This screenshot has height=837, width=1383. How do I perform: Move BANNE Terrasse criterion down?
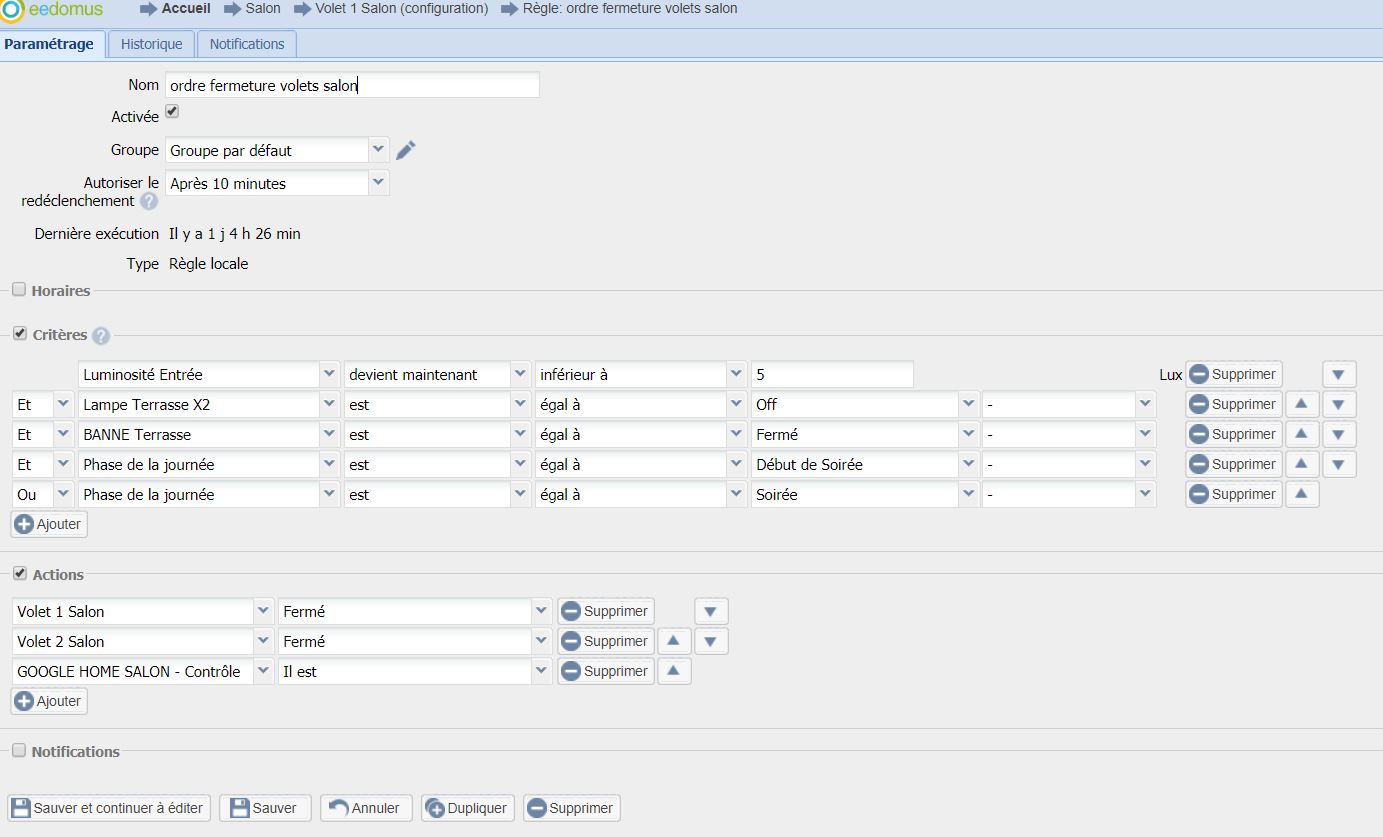pos(1339,434)
